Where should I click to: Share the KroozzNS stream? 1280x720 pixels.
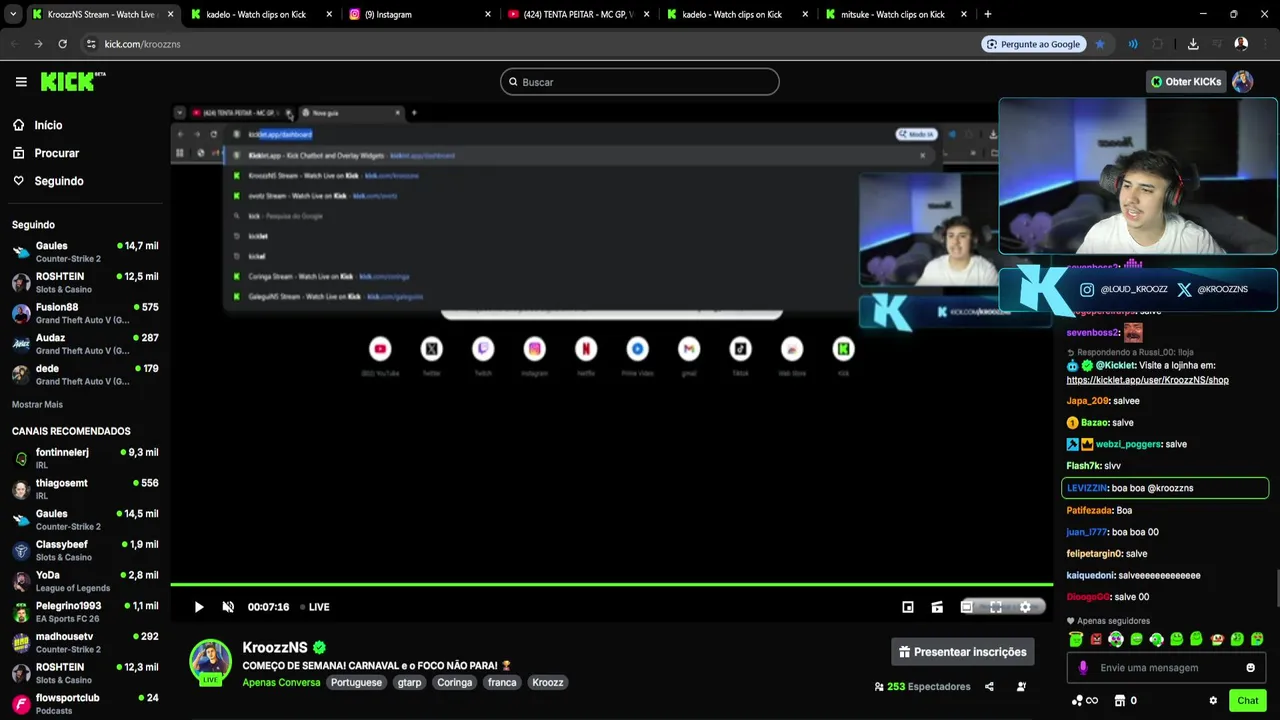tap(989, 687)
